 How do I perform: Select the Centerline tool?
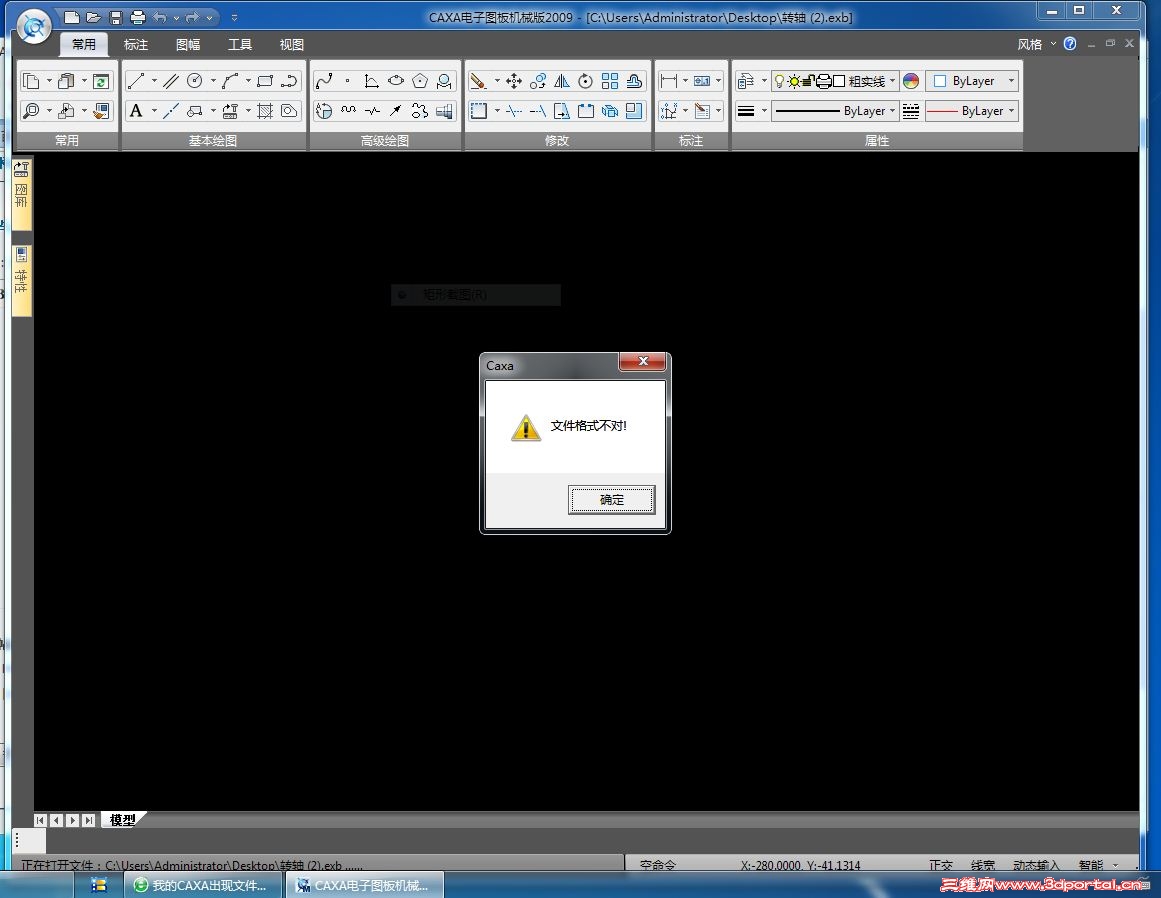point(171,111)
